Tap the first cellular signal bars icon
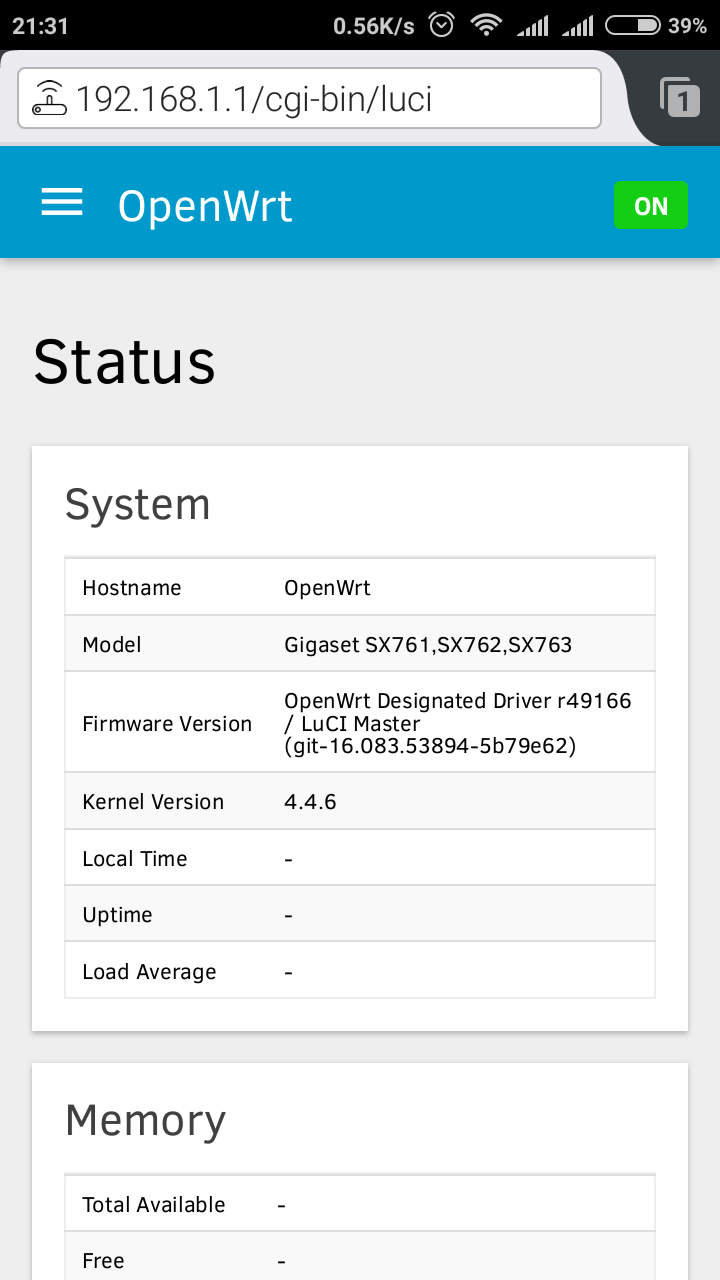This screenshot has height=1280, width=720. 533,25
